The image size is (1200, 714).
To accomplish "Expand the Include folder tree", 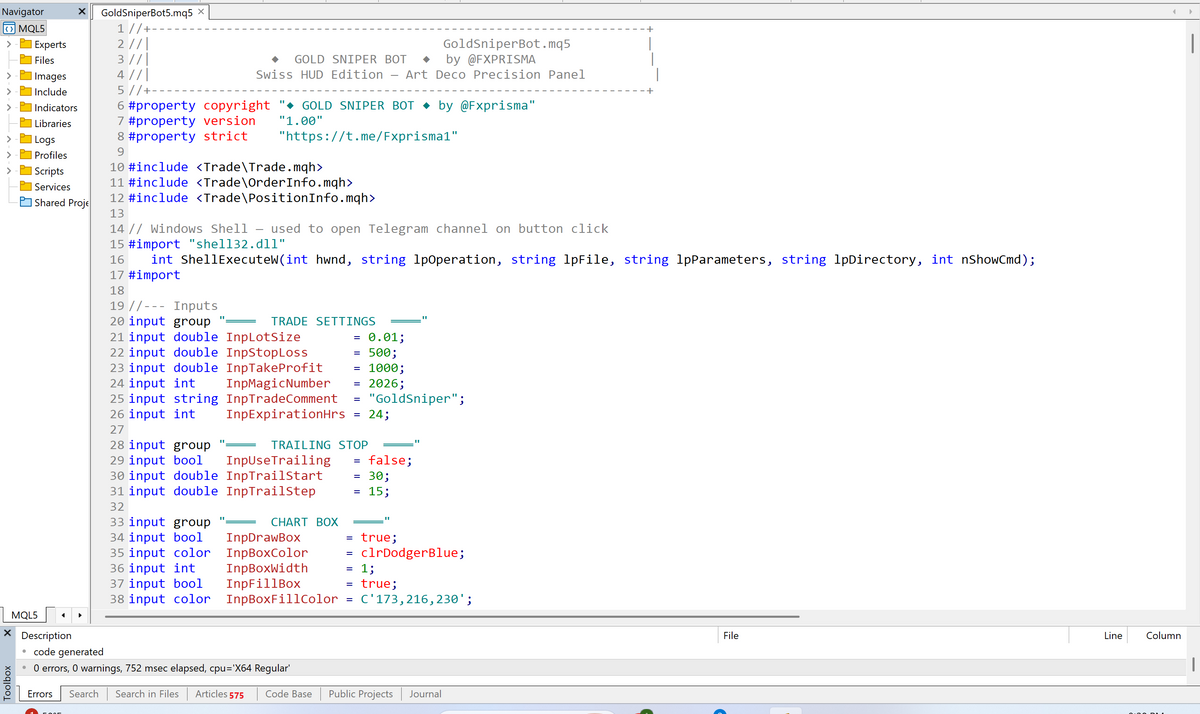I will [8, 91].
